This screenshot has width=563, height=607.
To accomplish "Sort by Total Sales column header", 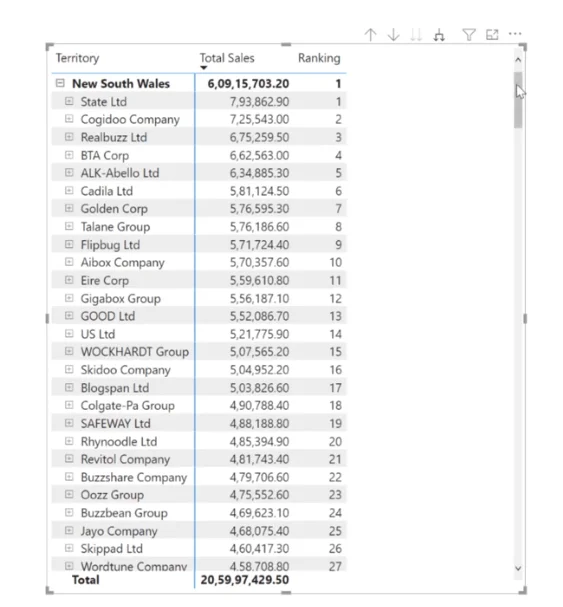I will click(x=227, y=58).
